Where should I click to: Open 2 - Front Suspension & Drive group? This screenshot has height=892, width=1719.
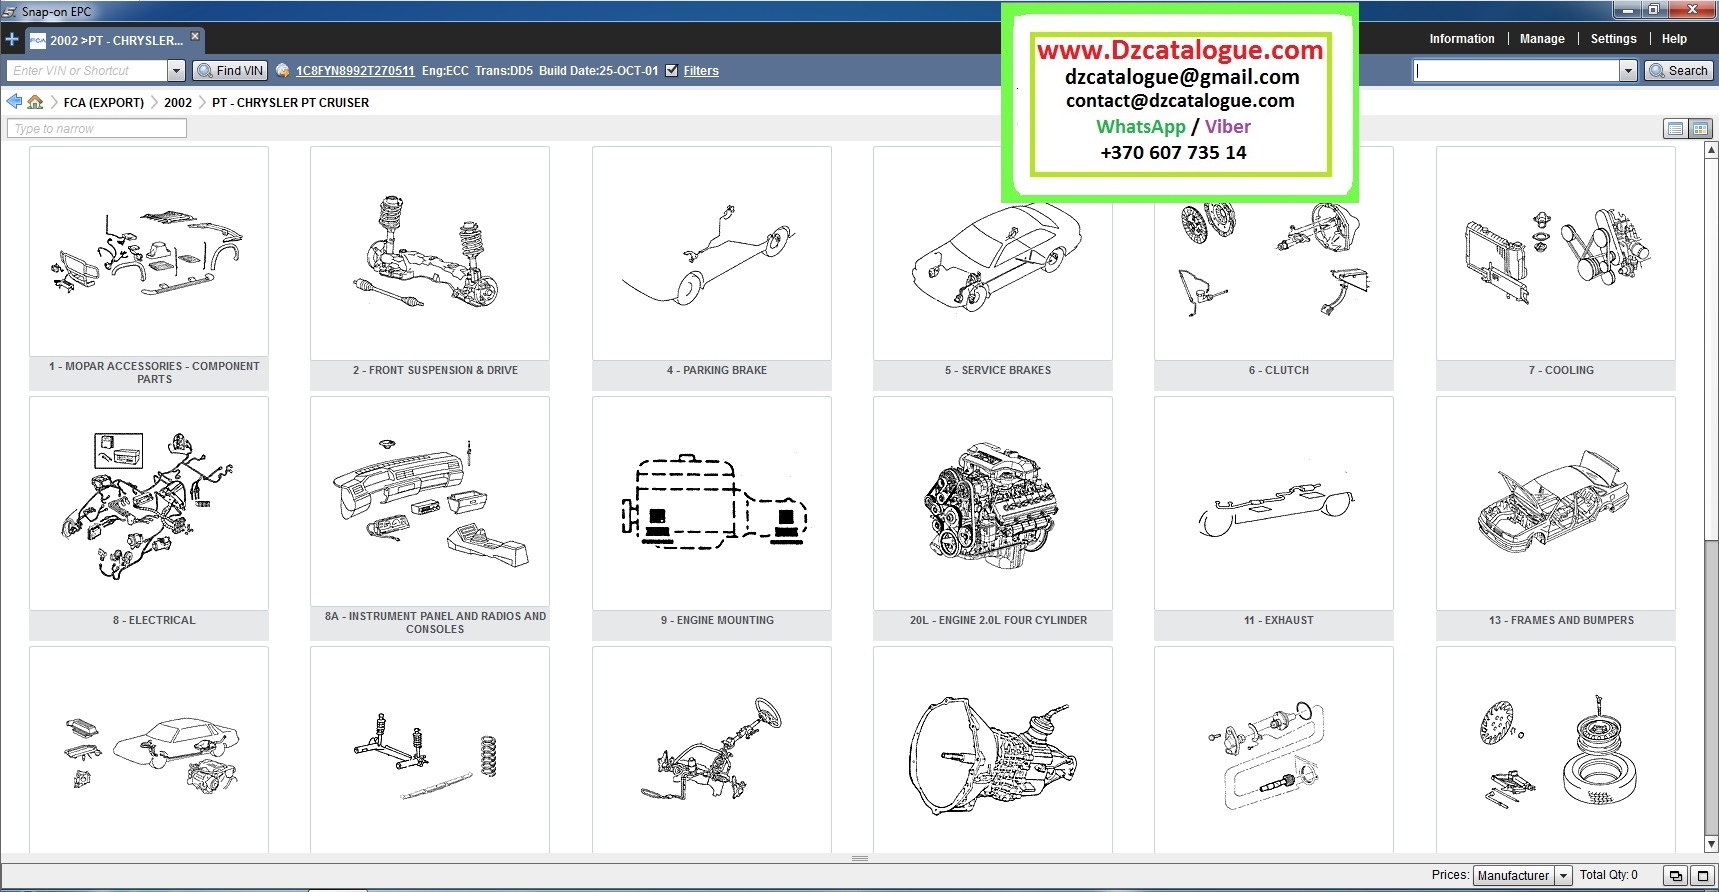click(430, 268)
